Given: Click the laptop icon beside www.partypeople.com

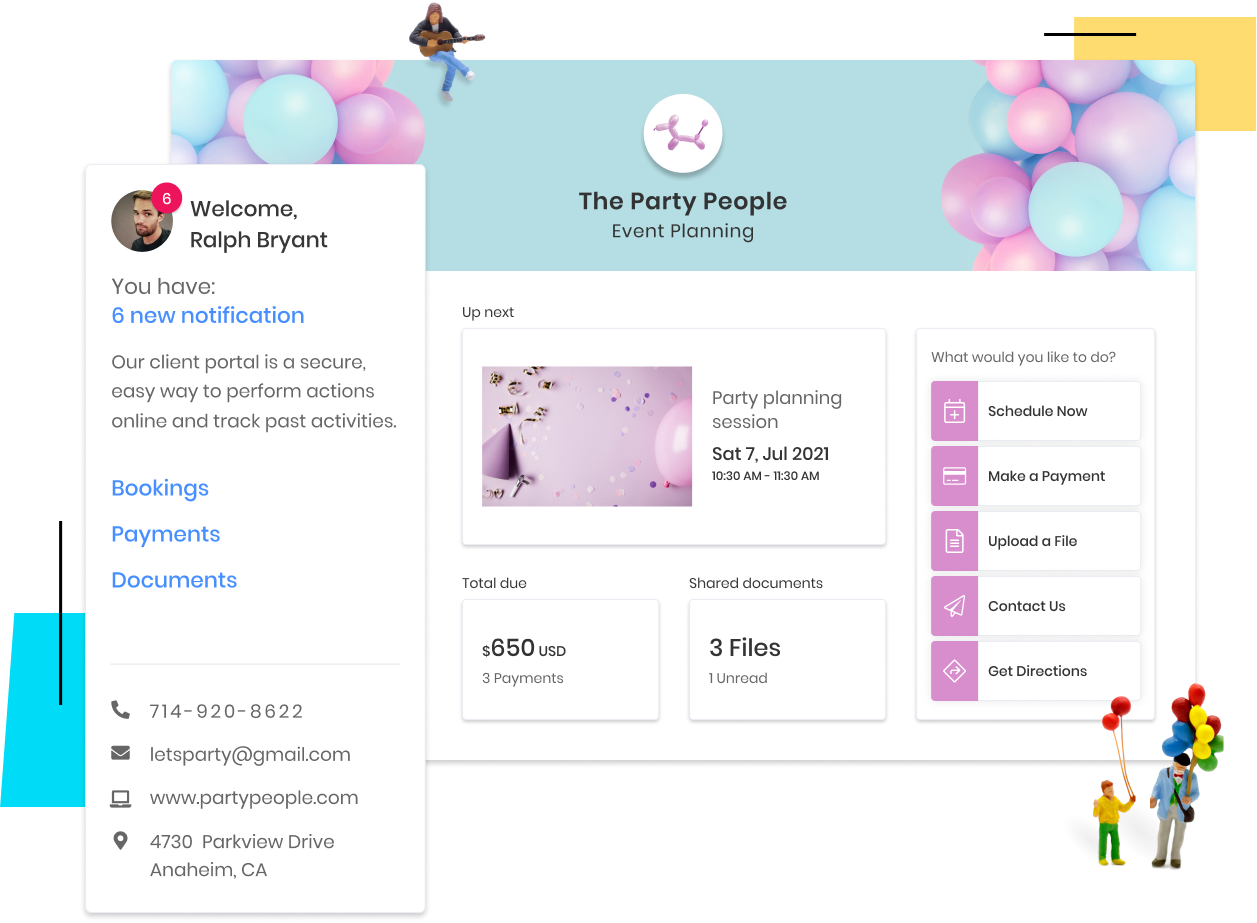Looking at the screenshot, I should [x=120, y=798].
